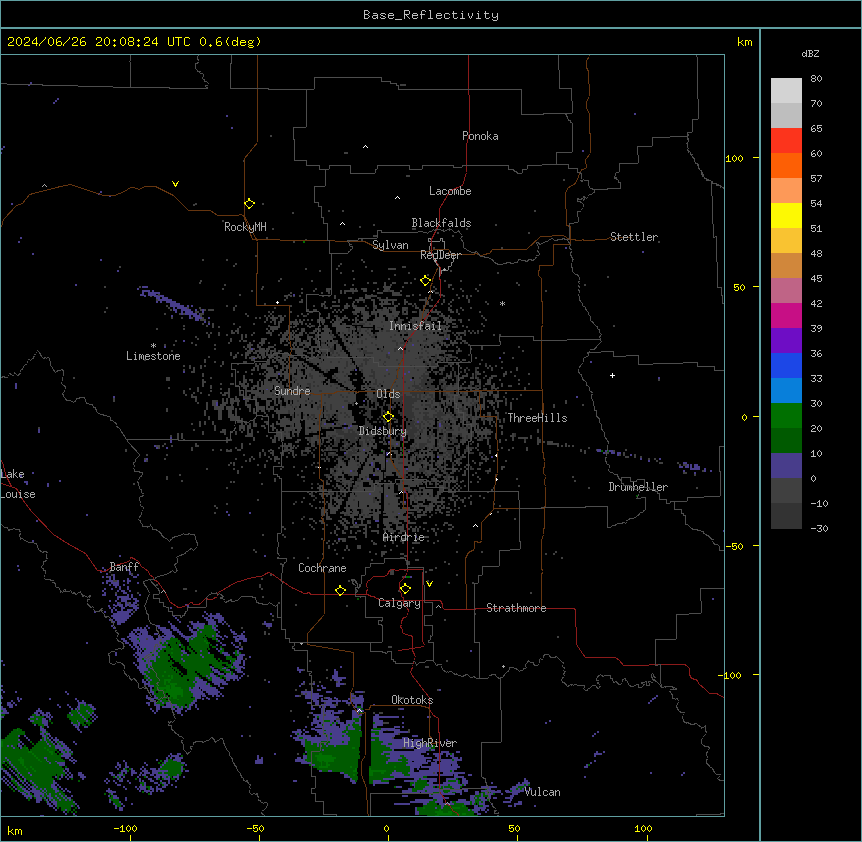This screenshot has height=842, width=862.
Task: Click the RockyMH town label
Action: tap(245, 227)
